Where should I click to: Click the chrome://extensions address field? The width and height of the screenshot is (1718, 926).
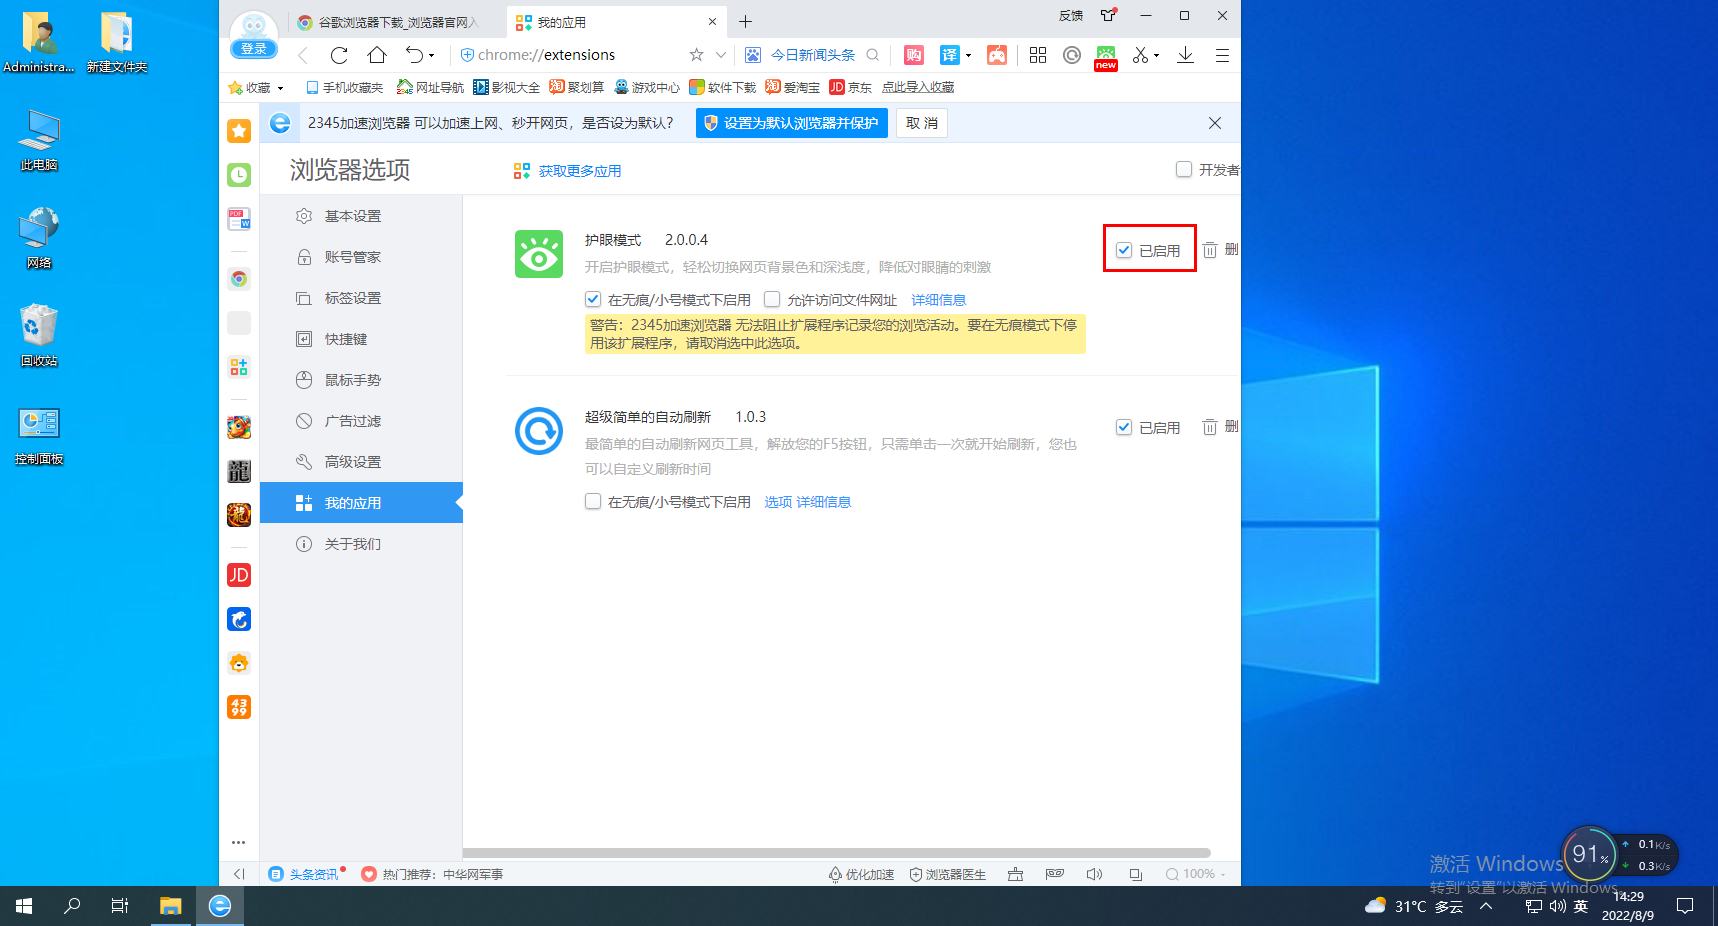point(570,55)
